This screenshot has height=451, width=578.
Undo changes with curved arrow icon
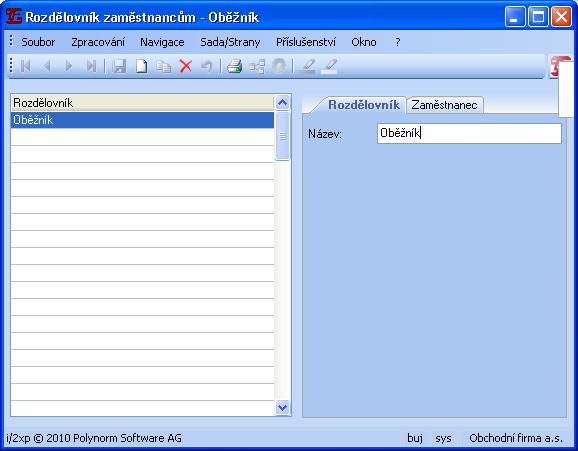[207, 66]
